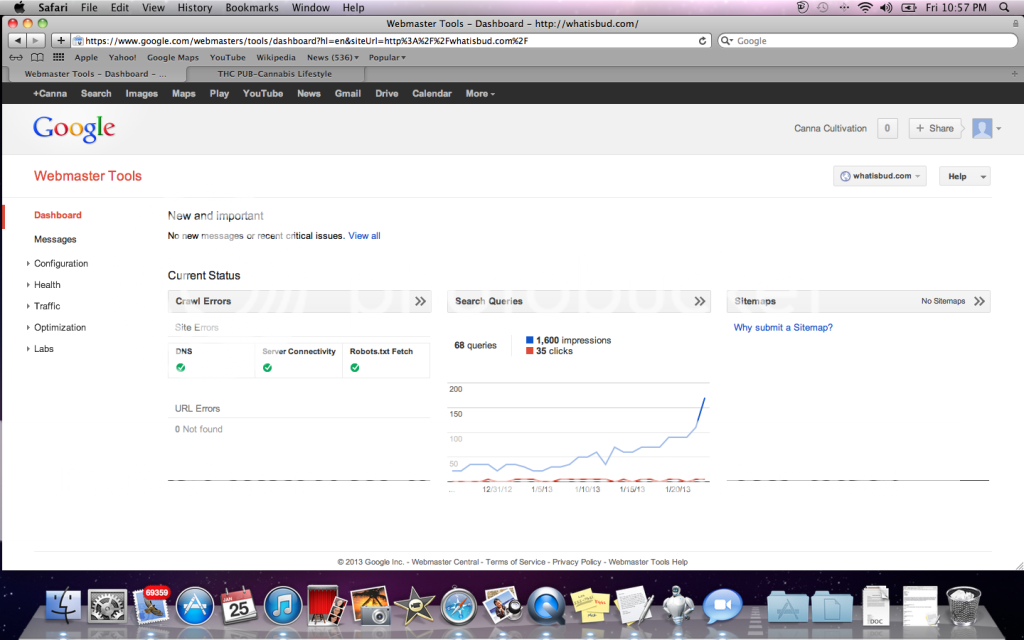Viewport: 1024px width, 640px height.
Task: Click the Webmaster Tools heading link
Action: (88, 176)
